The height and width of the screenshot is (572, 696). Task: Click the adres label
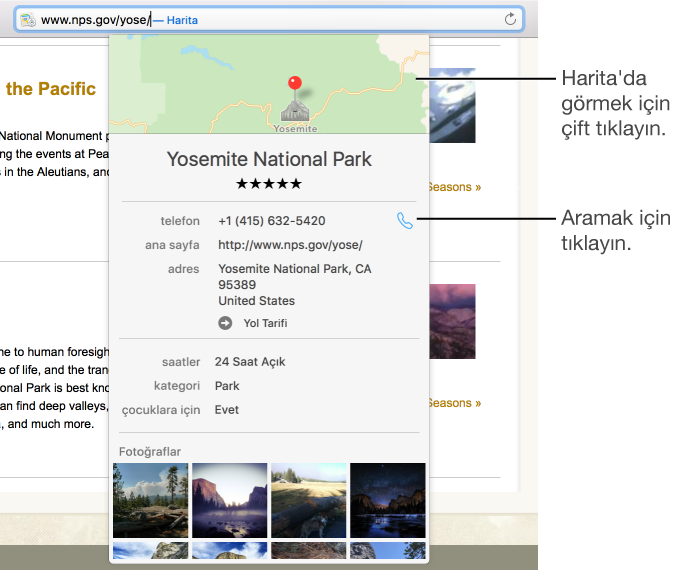[x=183, y=269]
